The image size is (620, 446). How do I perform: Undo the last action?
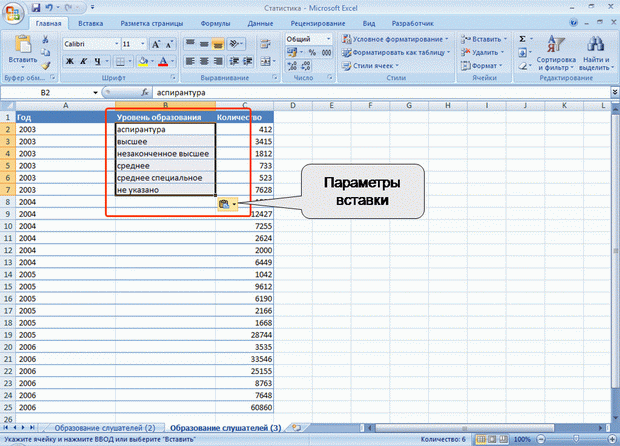(49, 8)
